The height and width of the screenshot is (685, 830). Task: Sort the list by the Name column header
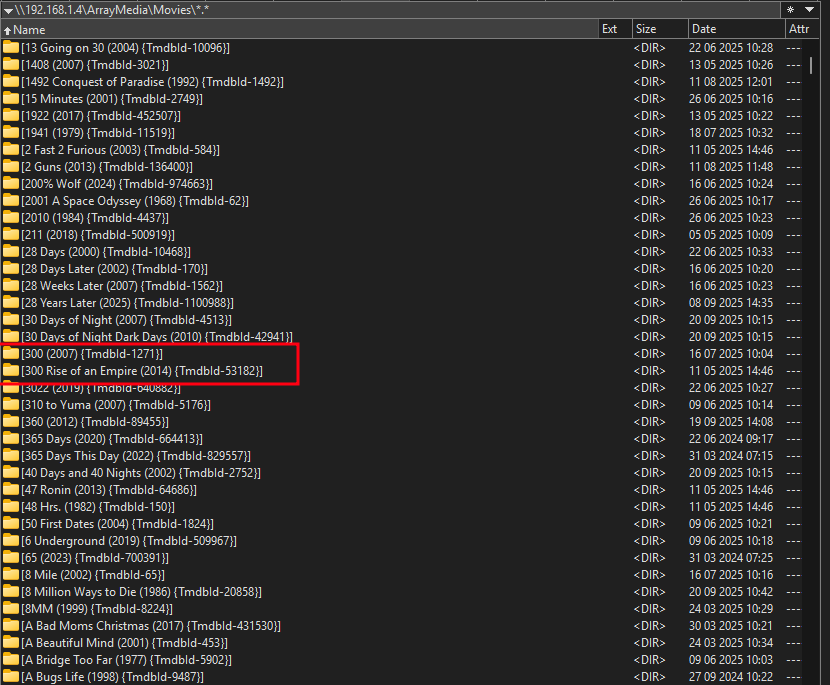pyautogui.click(x=299, y=29)
